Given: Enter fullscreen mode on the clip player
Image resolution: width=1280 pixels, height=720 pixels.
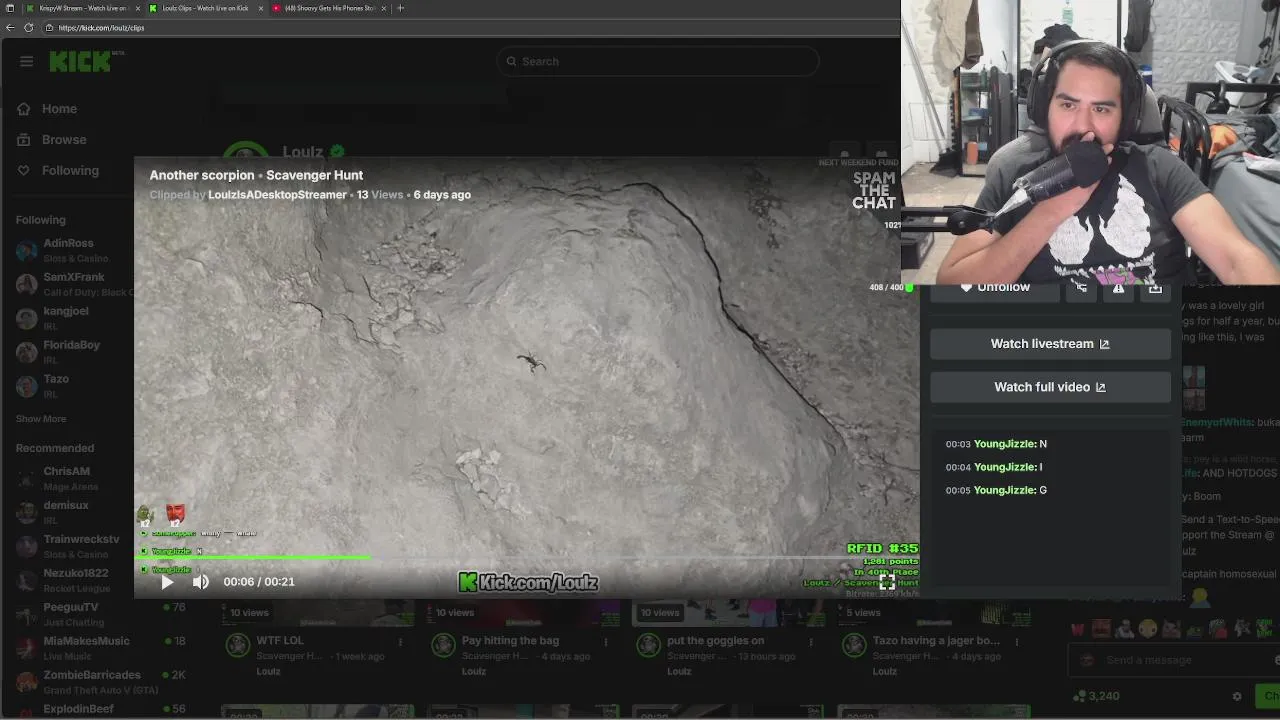Looking at the screenshot, I should (887, 583).
